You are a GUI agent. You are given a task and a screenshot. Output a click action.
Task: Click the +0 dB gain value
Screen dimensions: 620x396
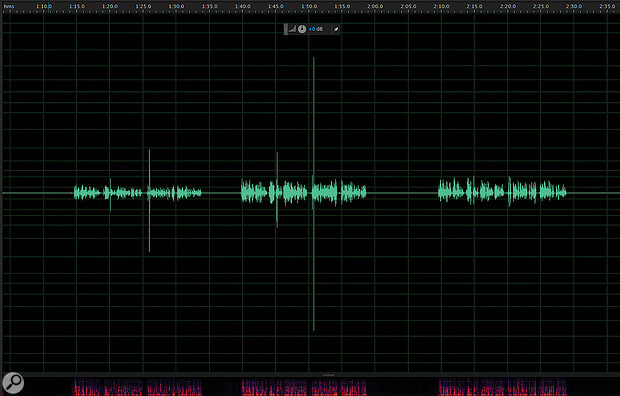coord(316,29)
